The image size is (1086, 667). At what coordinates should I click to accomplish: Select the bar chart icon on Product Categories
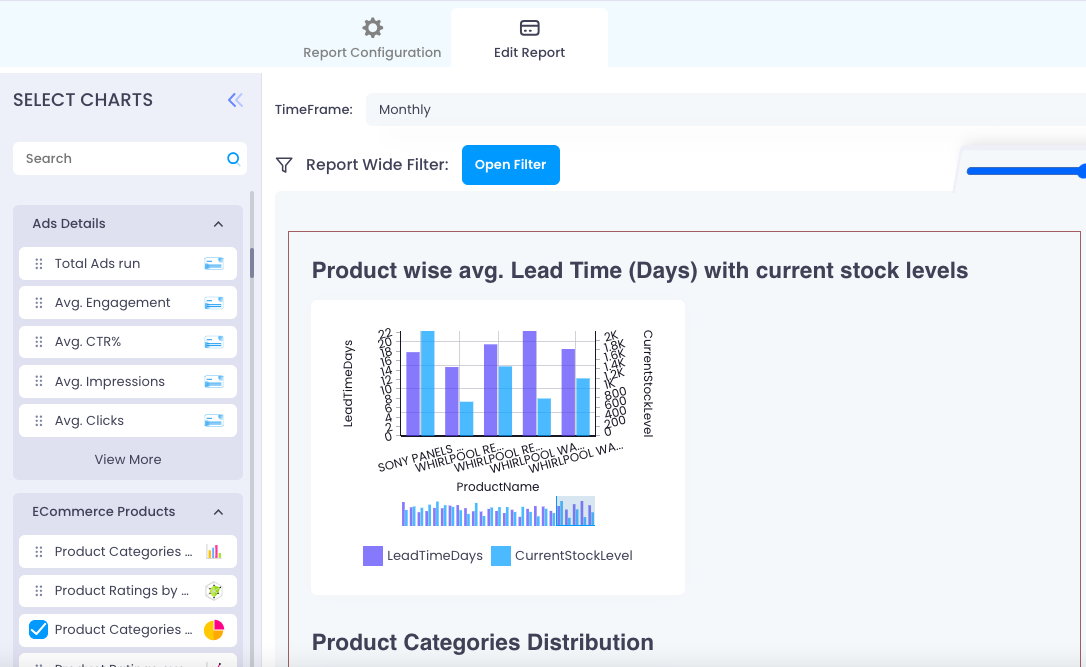pos(213,551)
